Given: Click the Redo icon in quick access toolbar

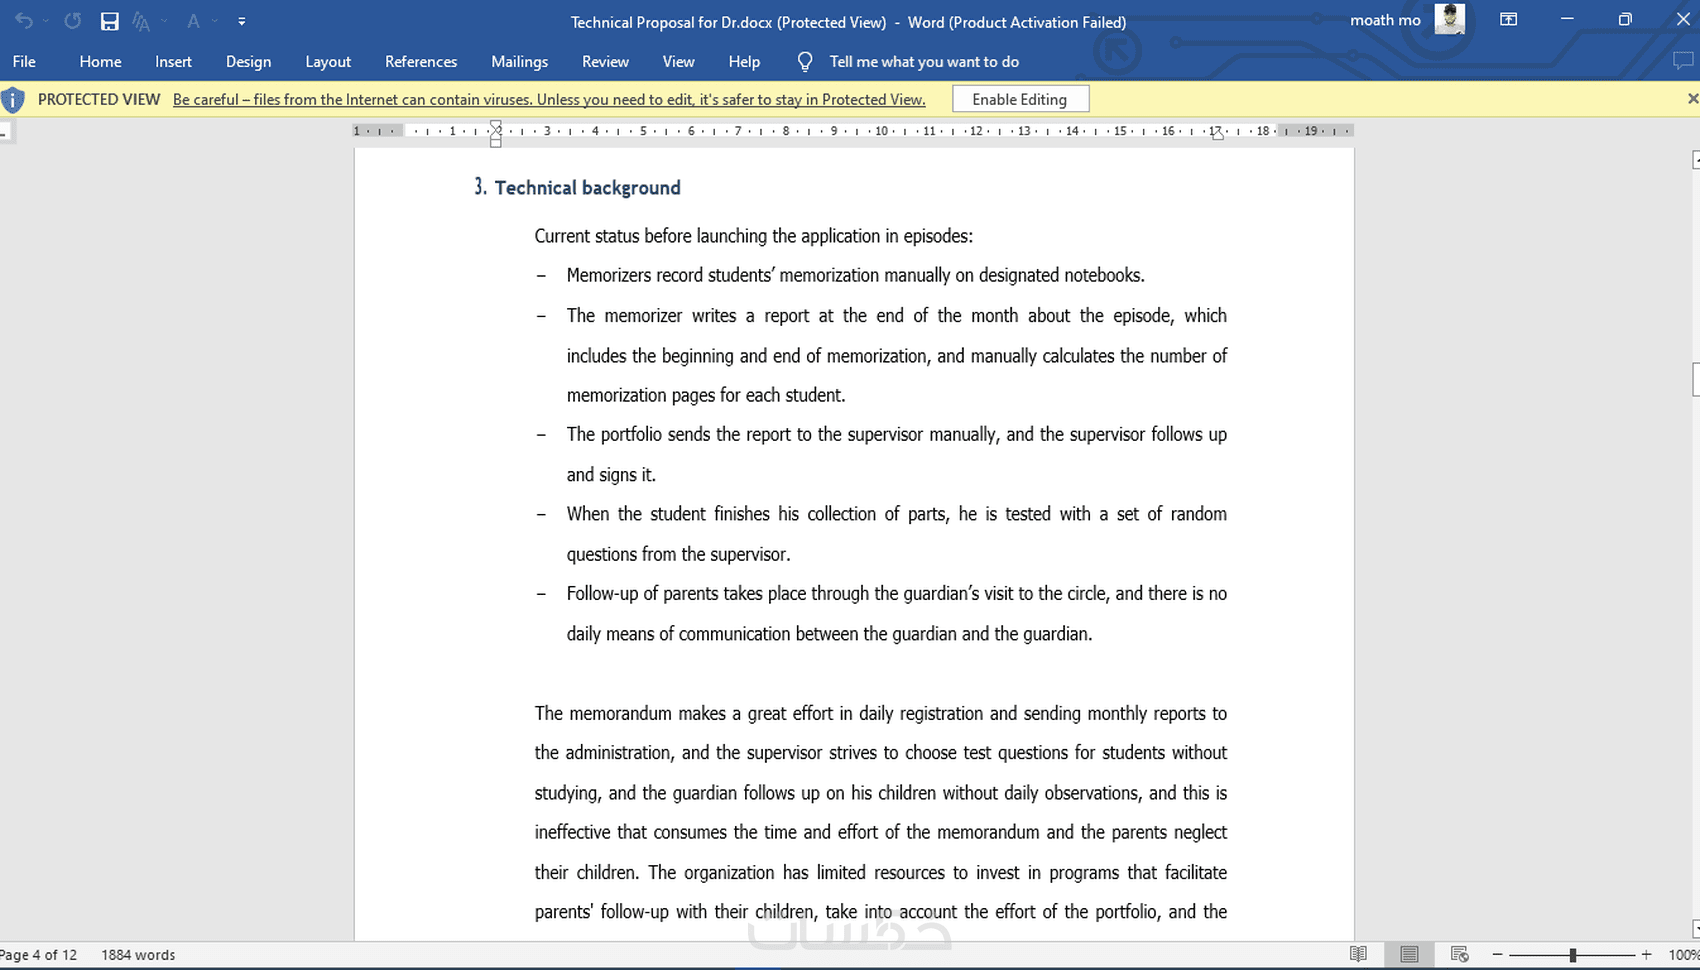Looking at the screenshot, I should coord(72,21).
